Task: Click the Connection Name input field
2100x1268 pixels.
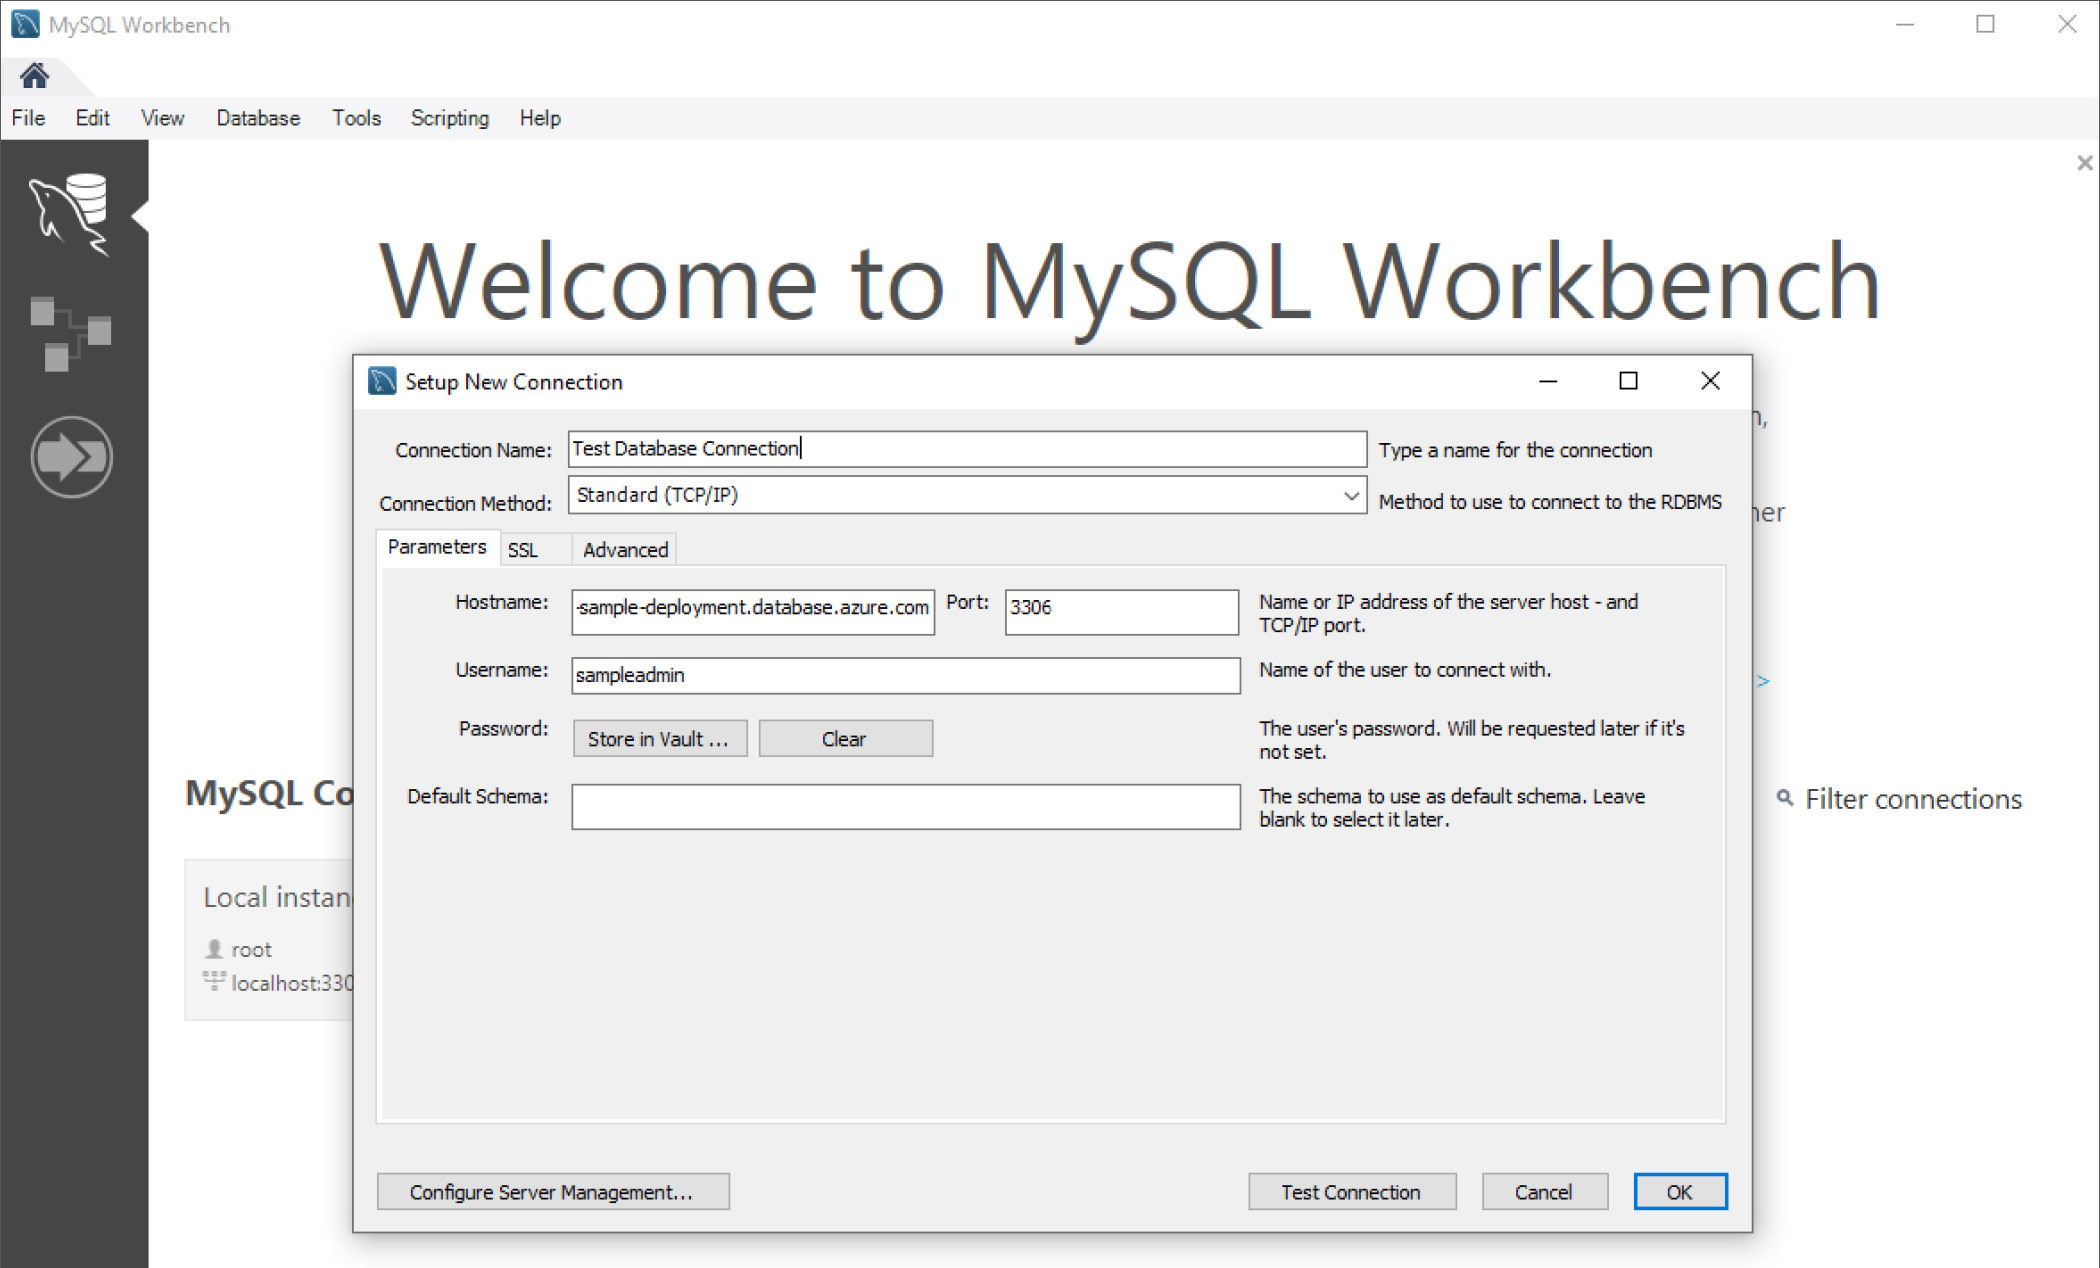Action: [x=967, y=449]
